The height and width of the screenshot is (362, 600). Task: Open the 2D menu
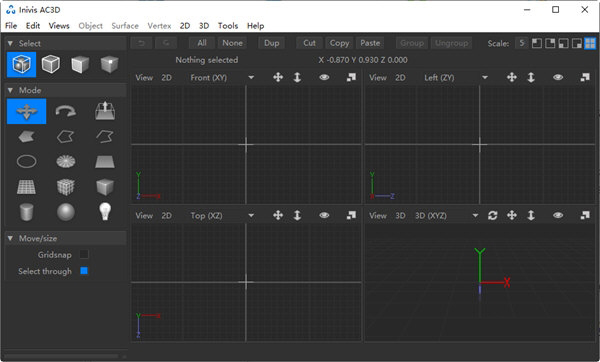click(185, 26)
